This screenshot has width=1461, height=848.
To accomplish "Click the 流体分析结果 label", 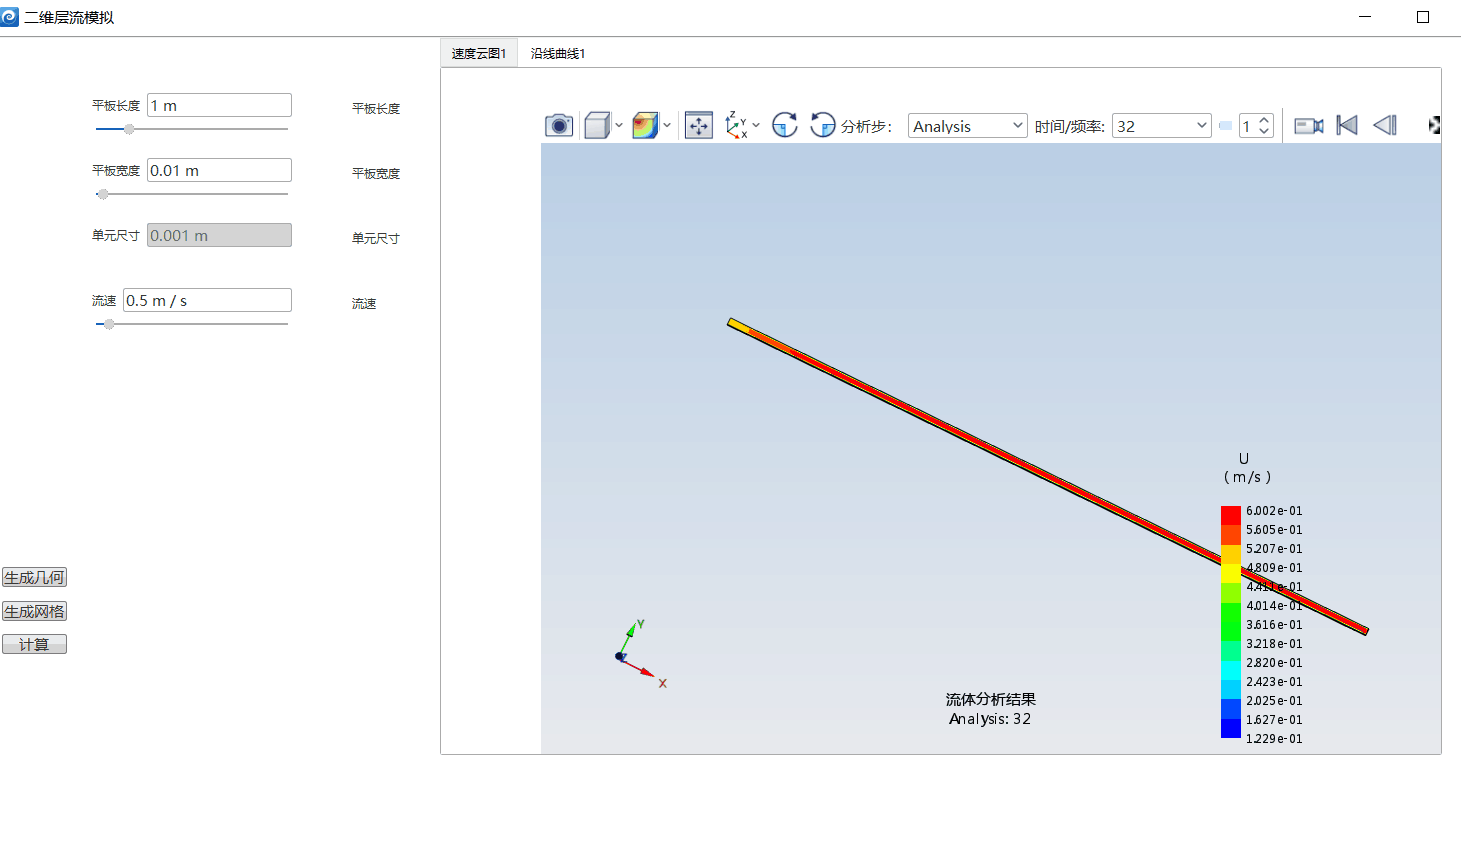I will coord(991,699).
